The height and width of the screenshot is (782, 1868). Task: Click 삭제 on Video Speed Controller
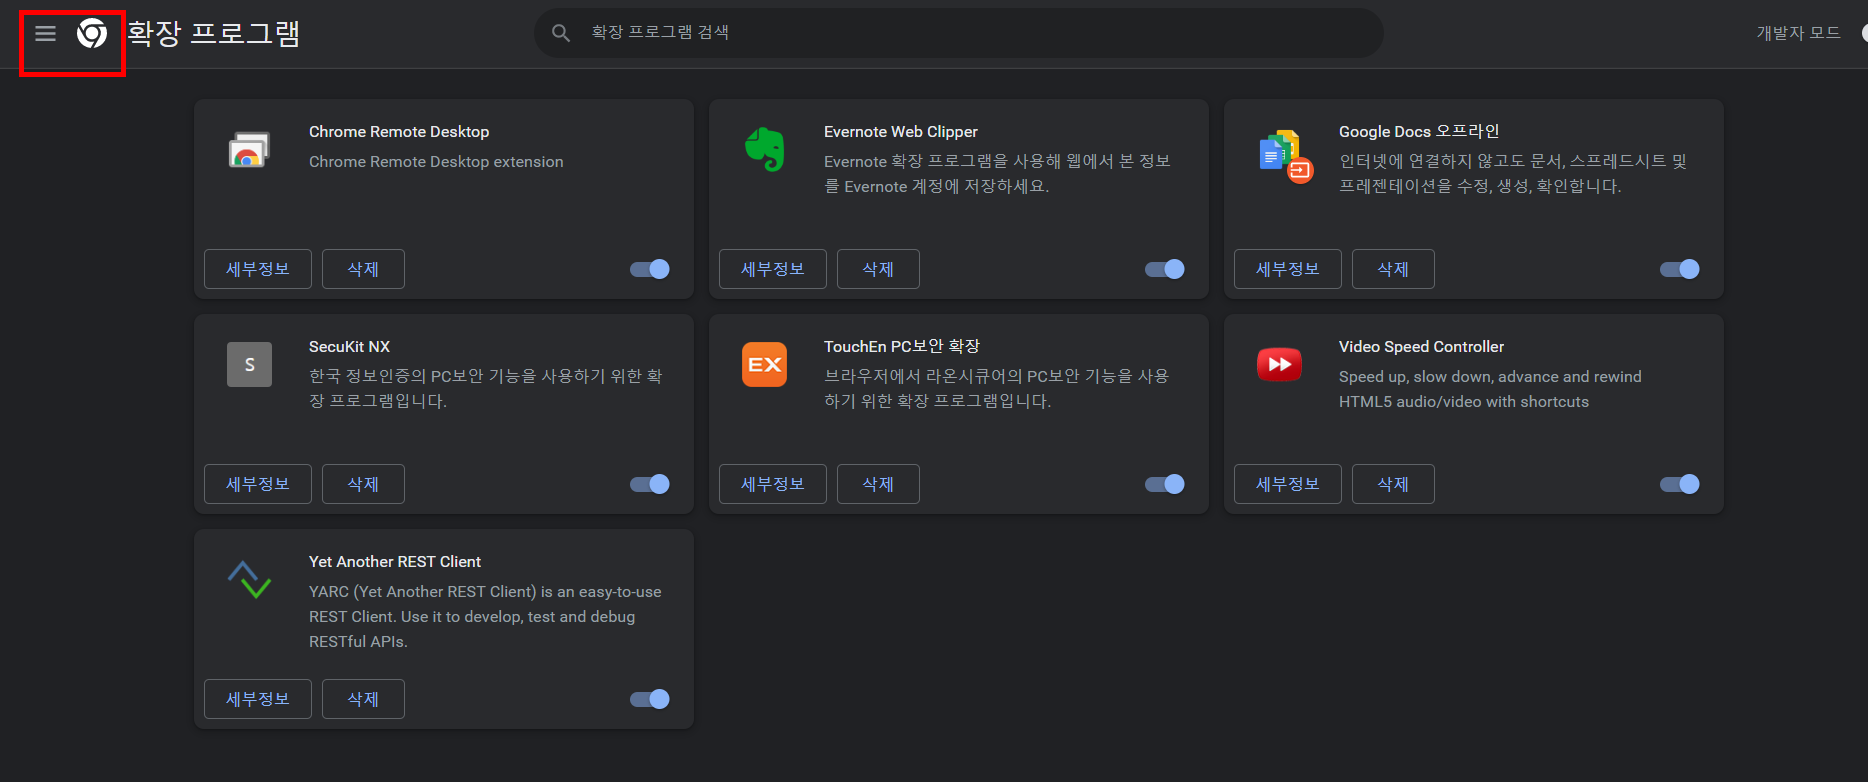point(1393,484)
